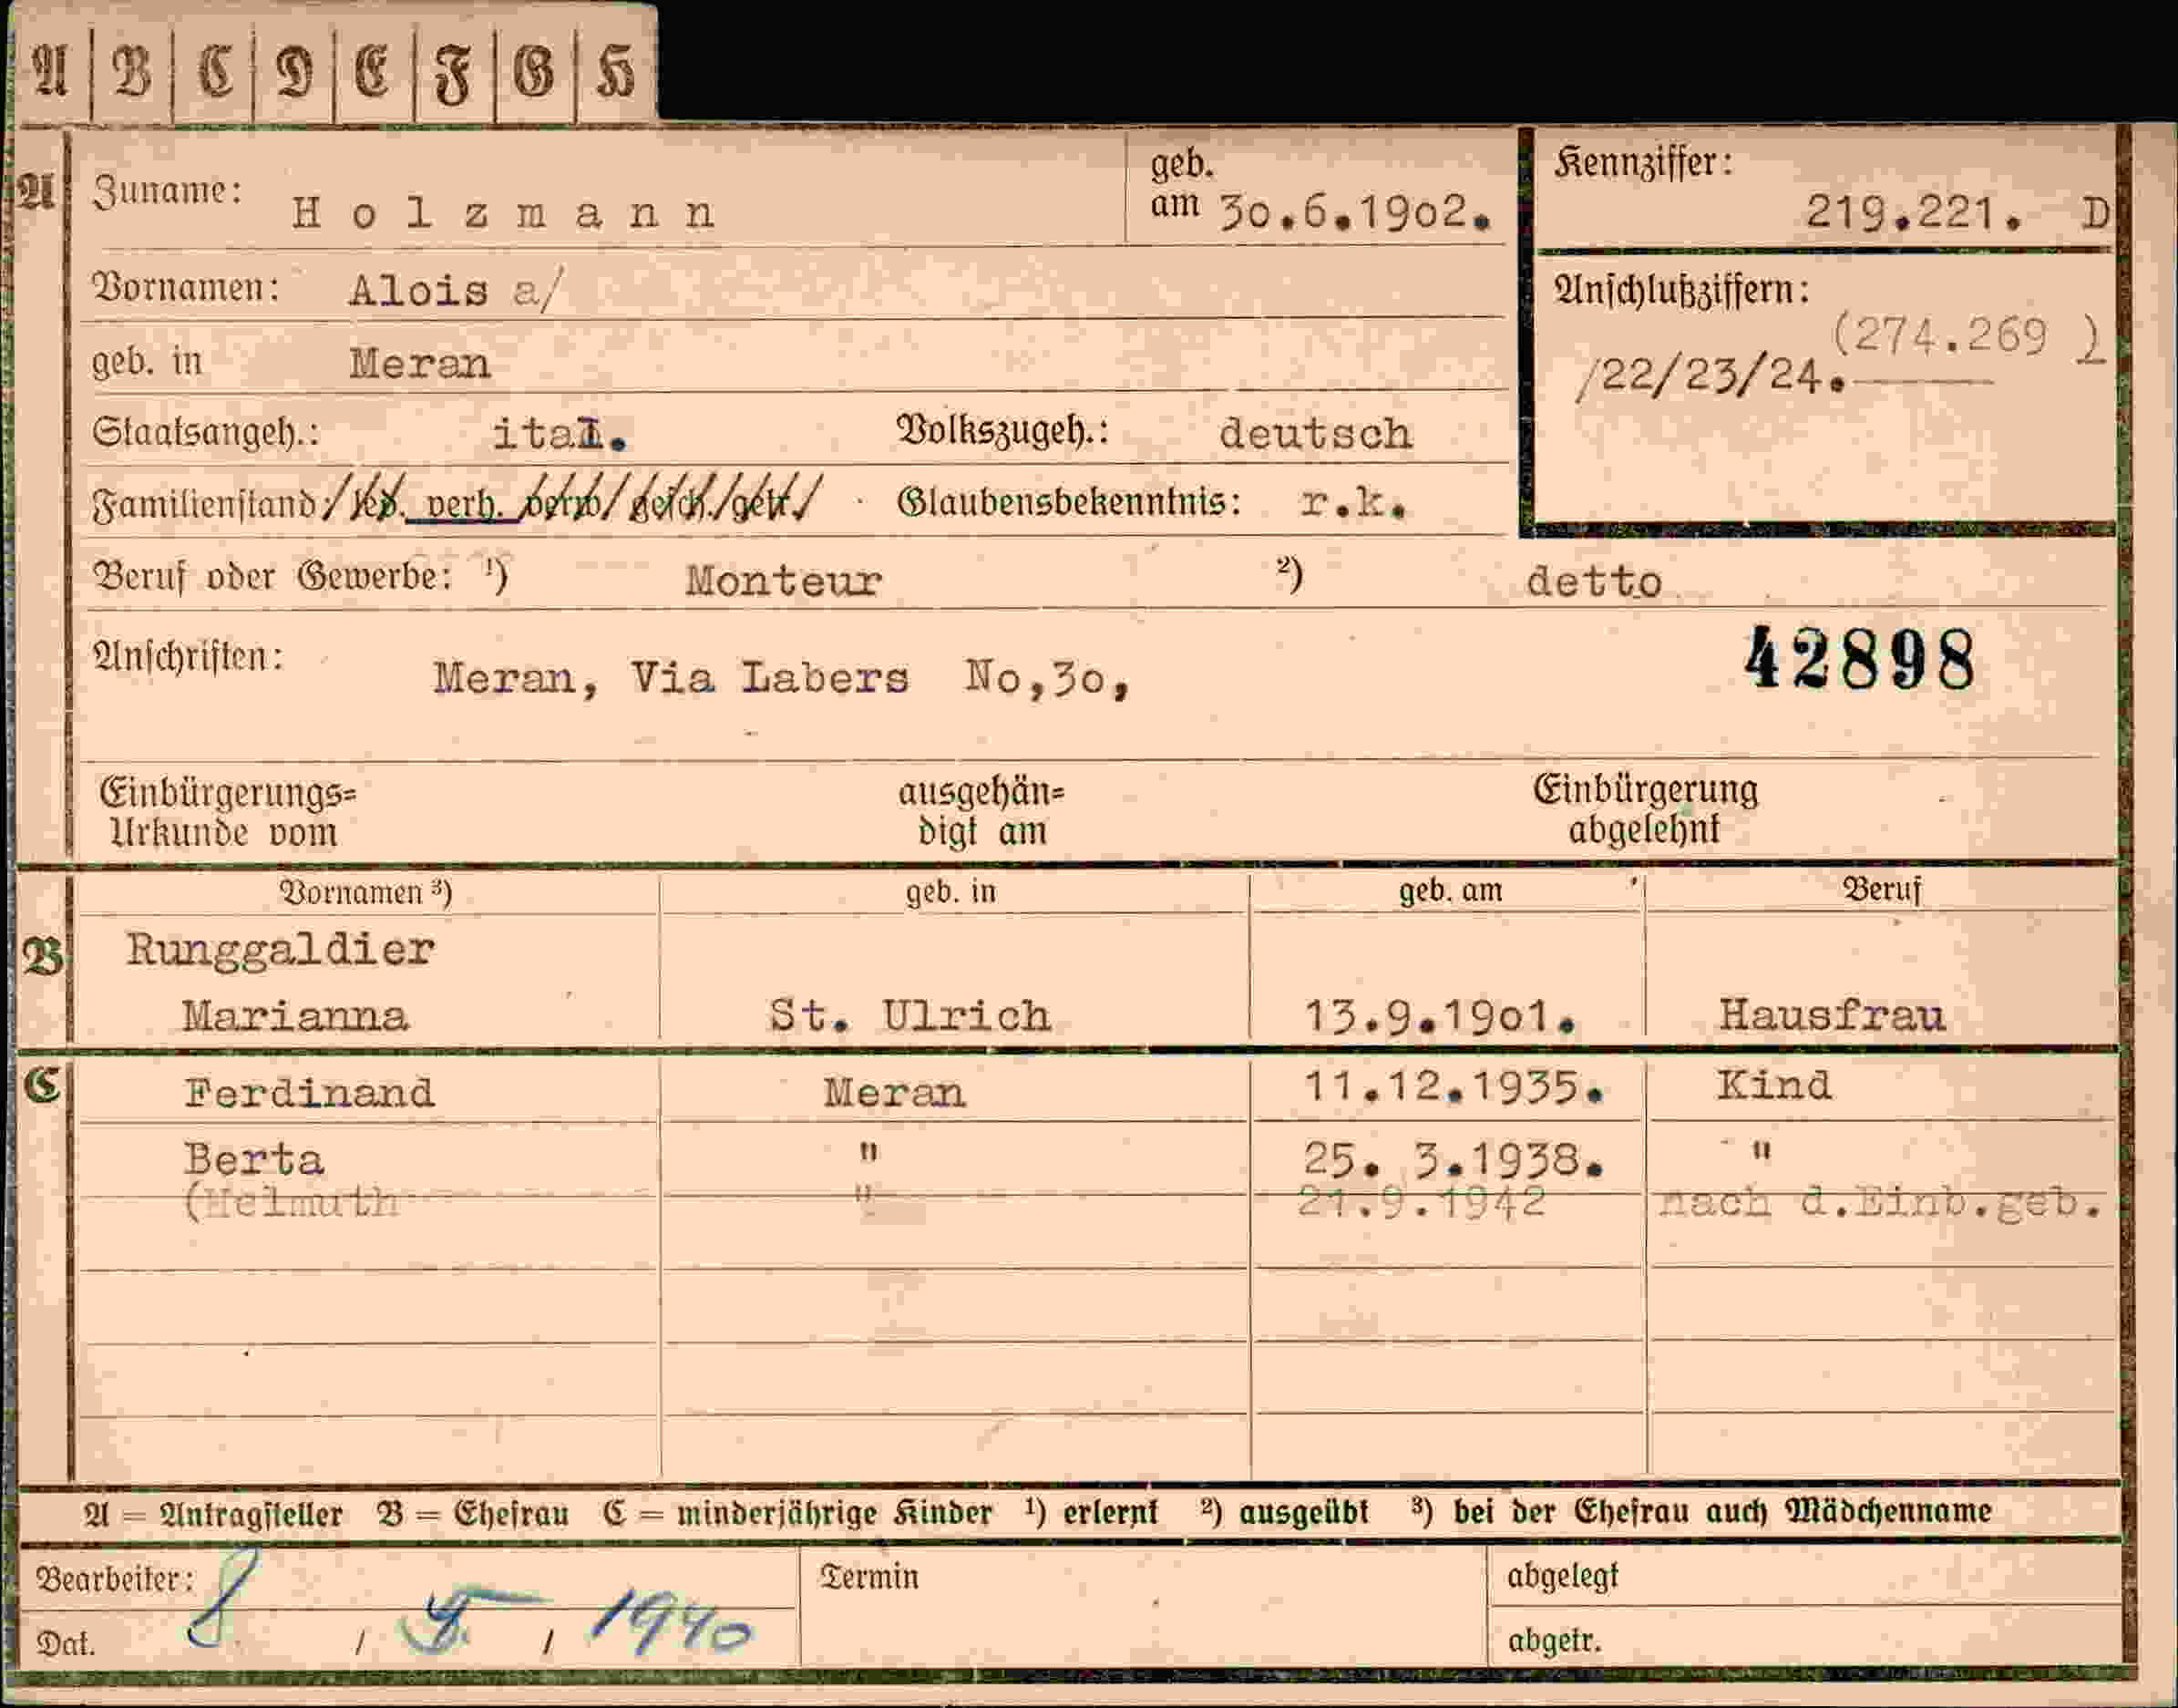
Task: Click the Fraktur letter F index tab
Action: pos(454,72)
